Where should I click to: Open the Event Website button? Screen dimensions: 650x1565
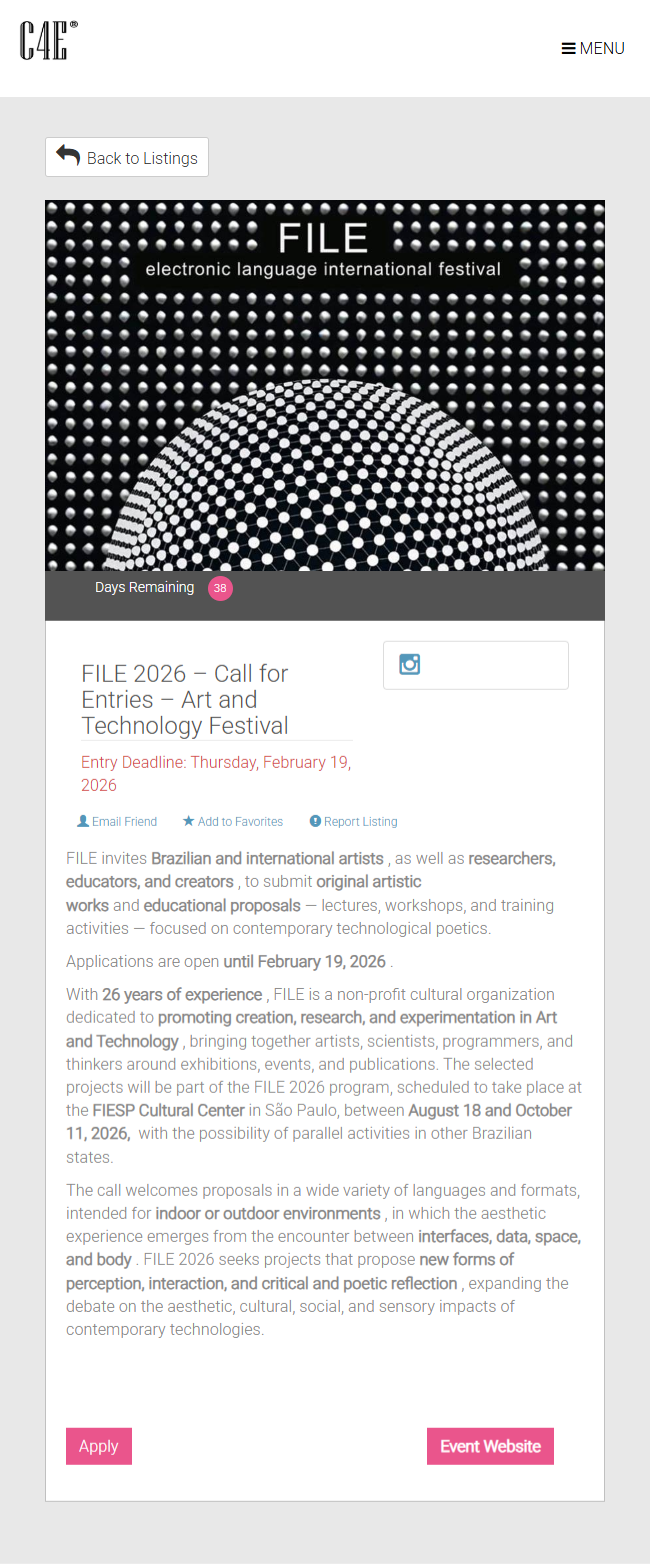[490, 1446]
